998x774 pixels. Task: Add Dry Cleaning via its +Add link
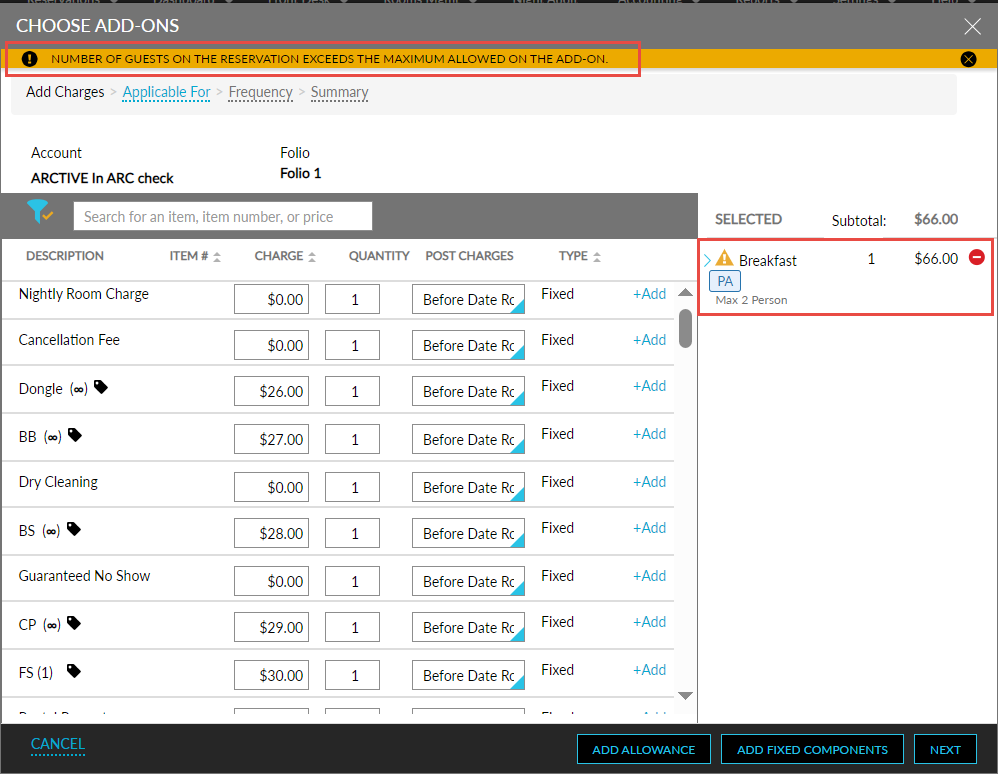[x=649, y=481]
